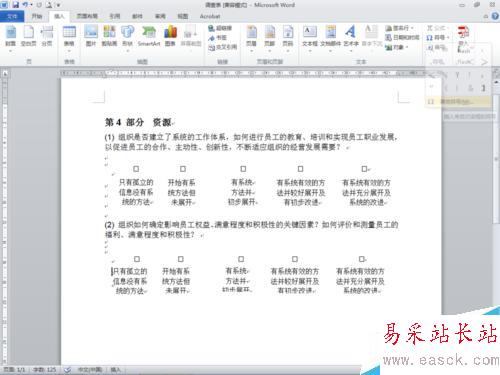This screenshot has height=375, width=500.
Task: Check question (1) box above 有系统方法并初步展开
Action: pyautogui.click(x=243, y=169)
